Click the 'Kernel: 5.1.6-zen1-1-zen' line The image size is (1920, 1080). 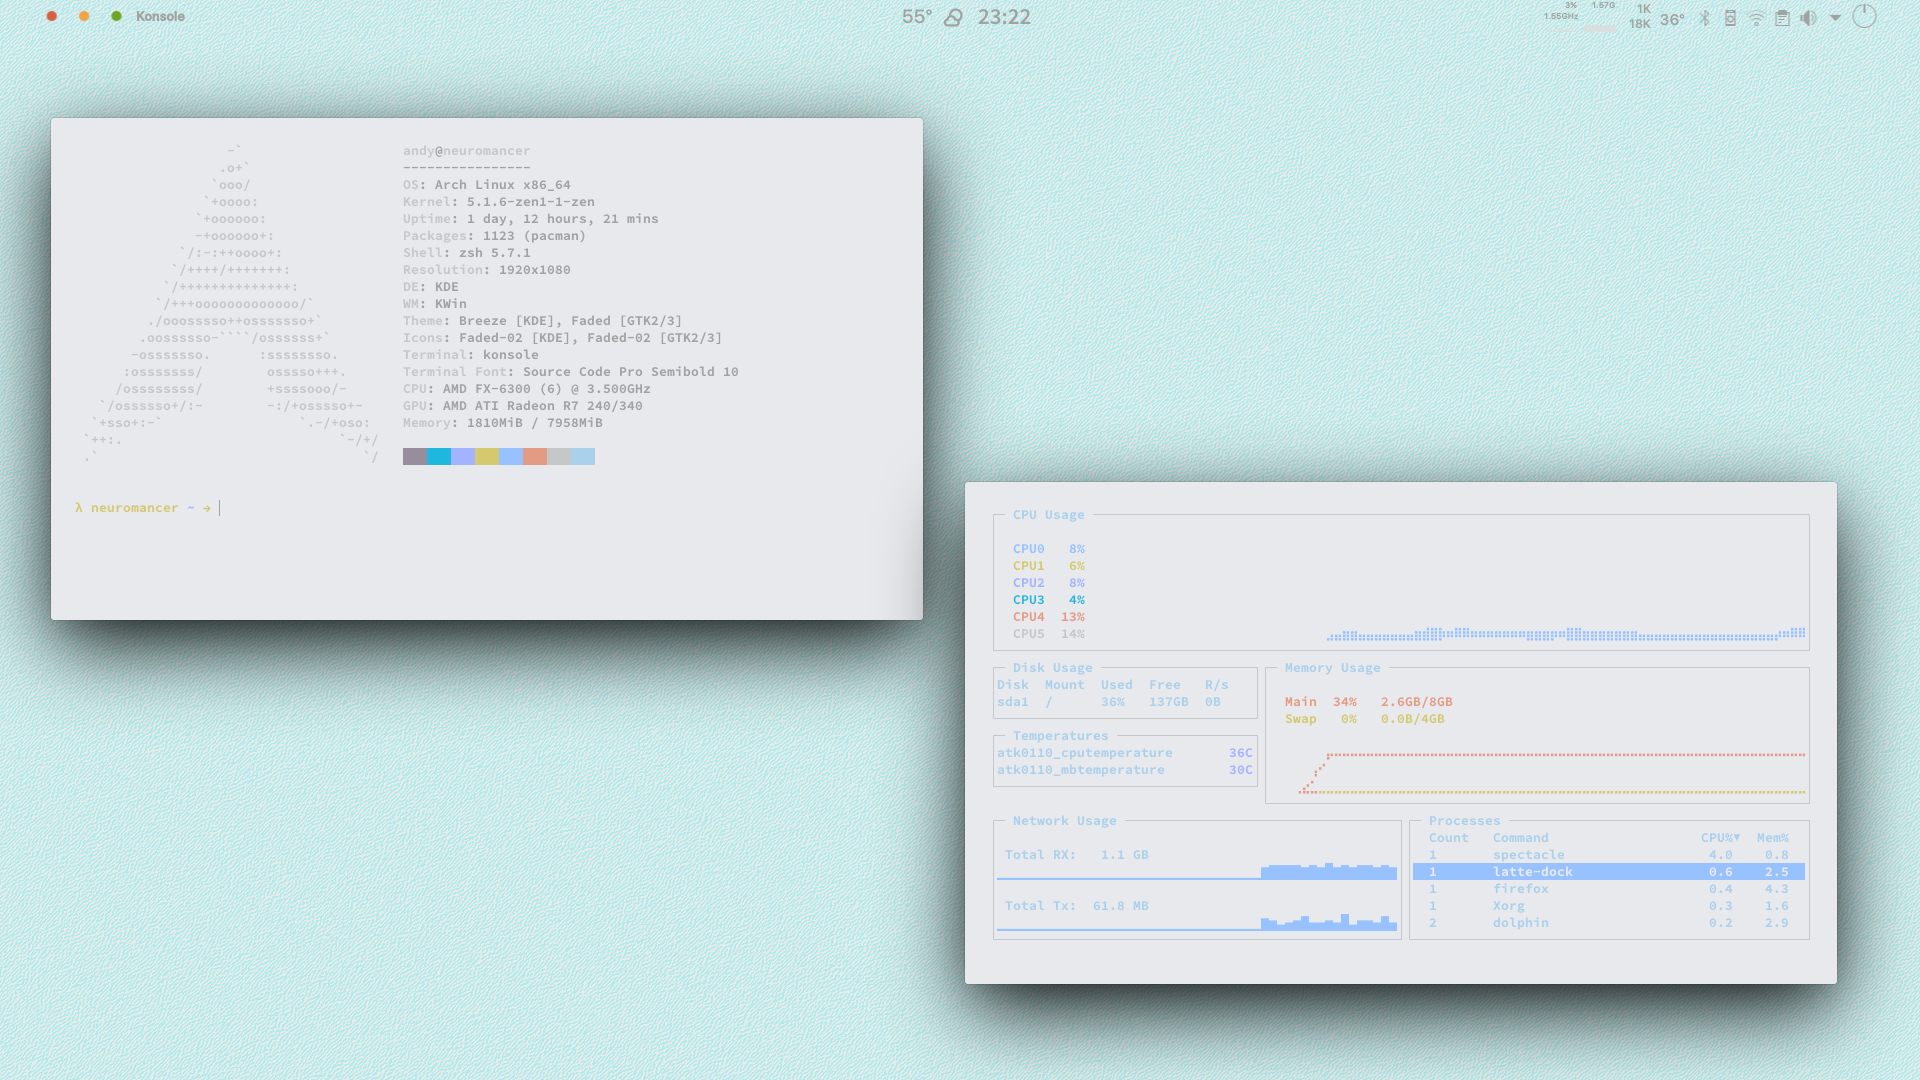pos(499,202)
